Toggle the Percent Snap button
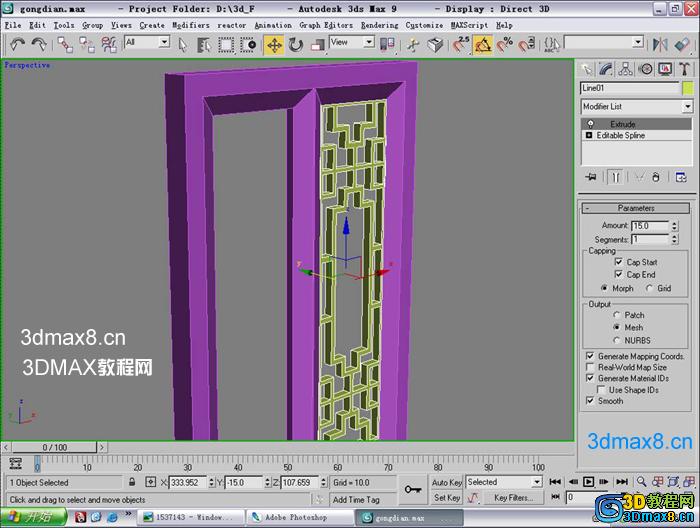Viewport: 700px width, 528px height. pos(505,45)
